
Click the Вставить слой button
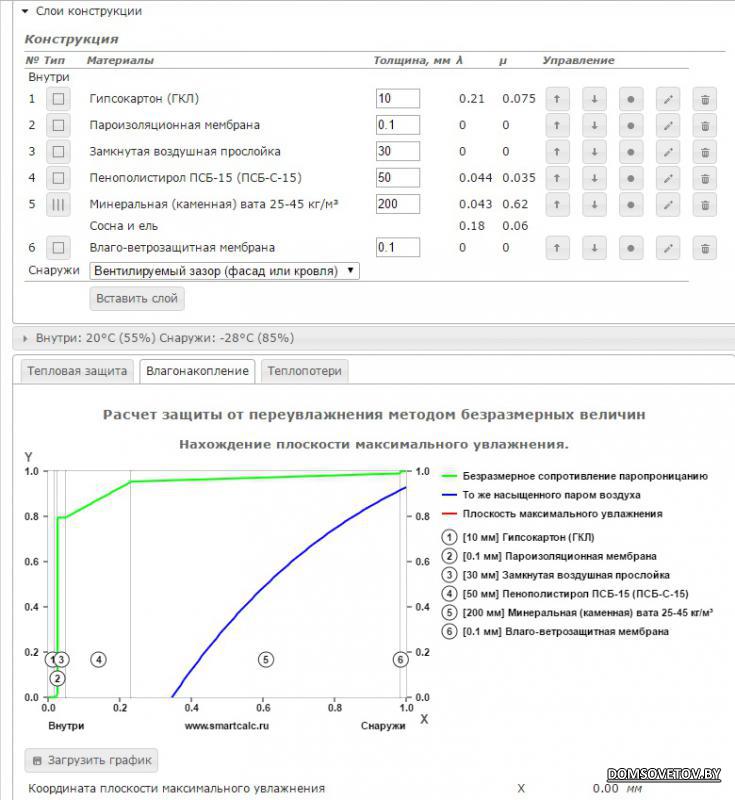[x=137, y=298]
